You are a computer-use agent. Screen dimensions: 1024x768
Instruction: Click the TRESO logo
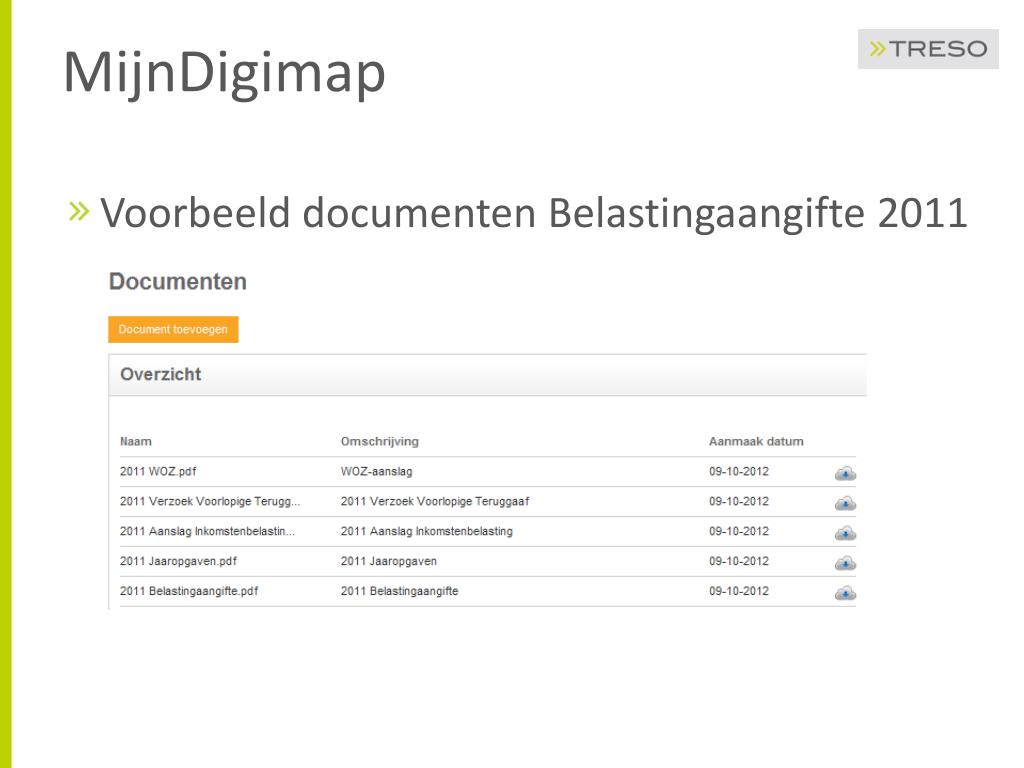coord(928,49)
